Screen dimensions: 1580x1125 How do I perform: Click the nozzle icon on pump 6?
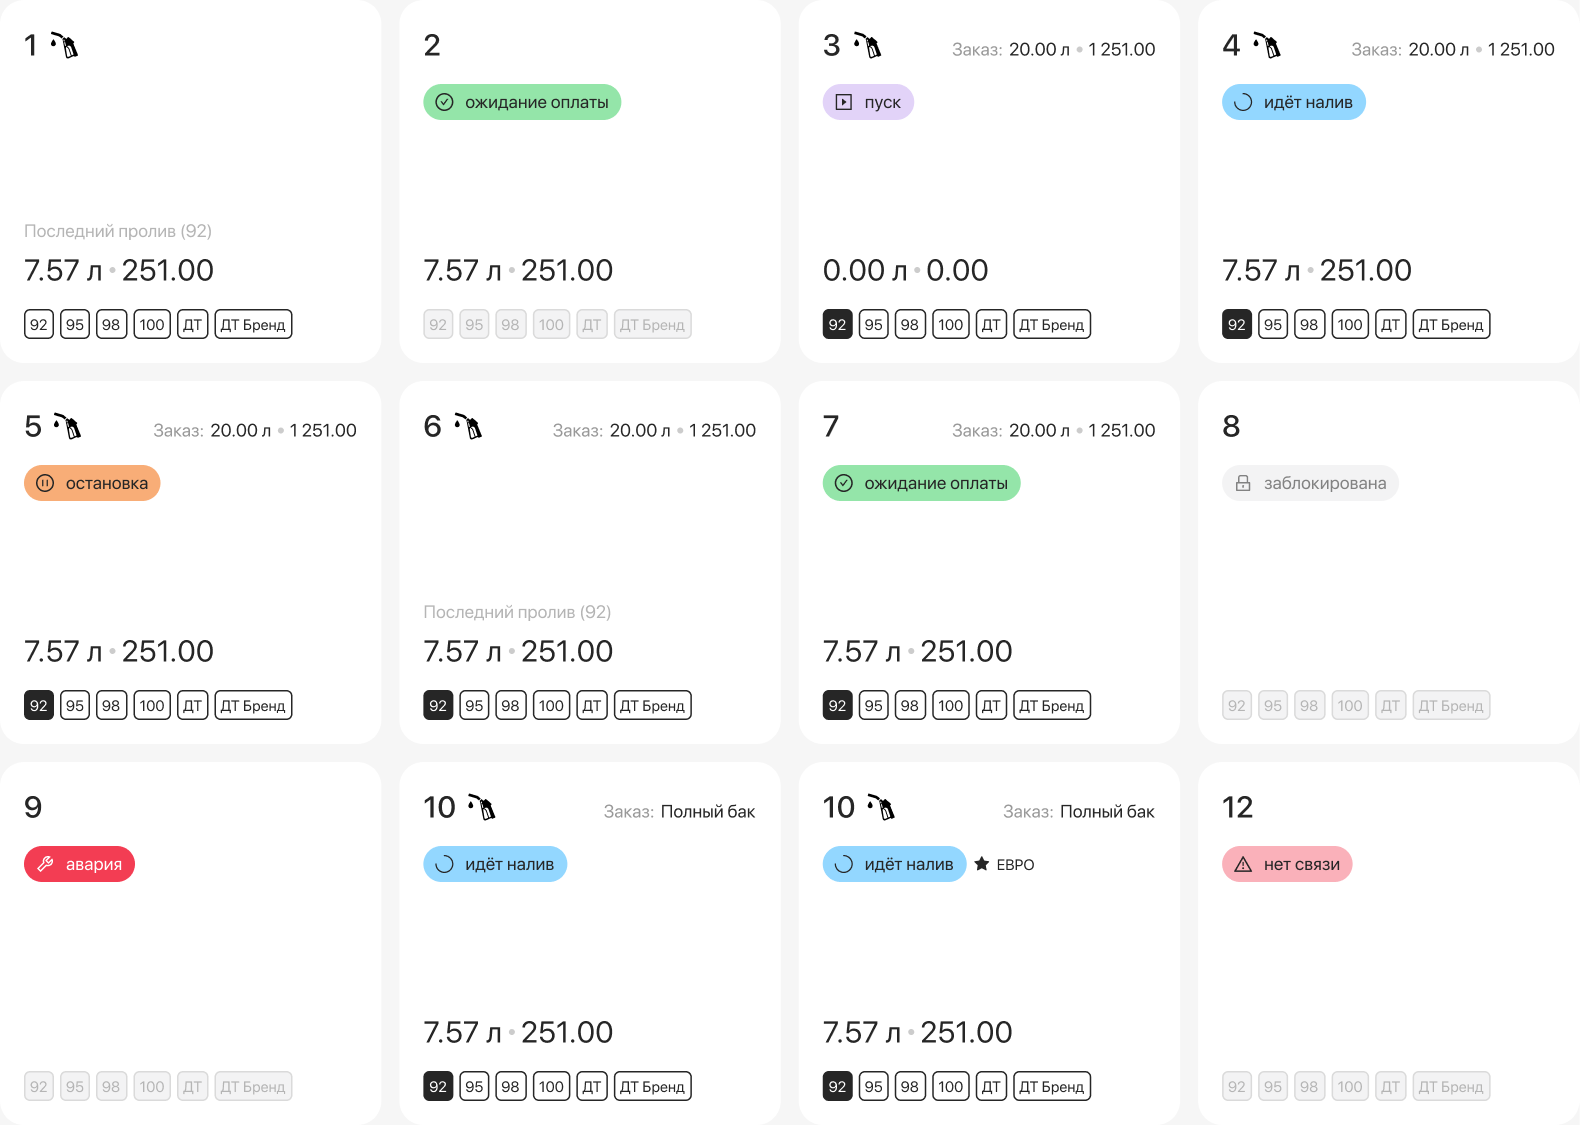pos(467,426)
